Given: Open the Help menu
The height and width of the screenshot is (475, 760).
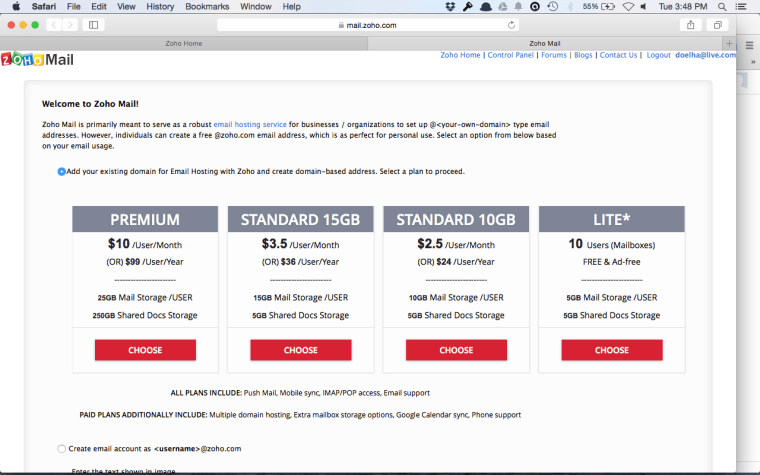Looking at the screenshot, I should 291,6.
